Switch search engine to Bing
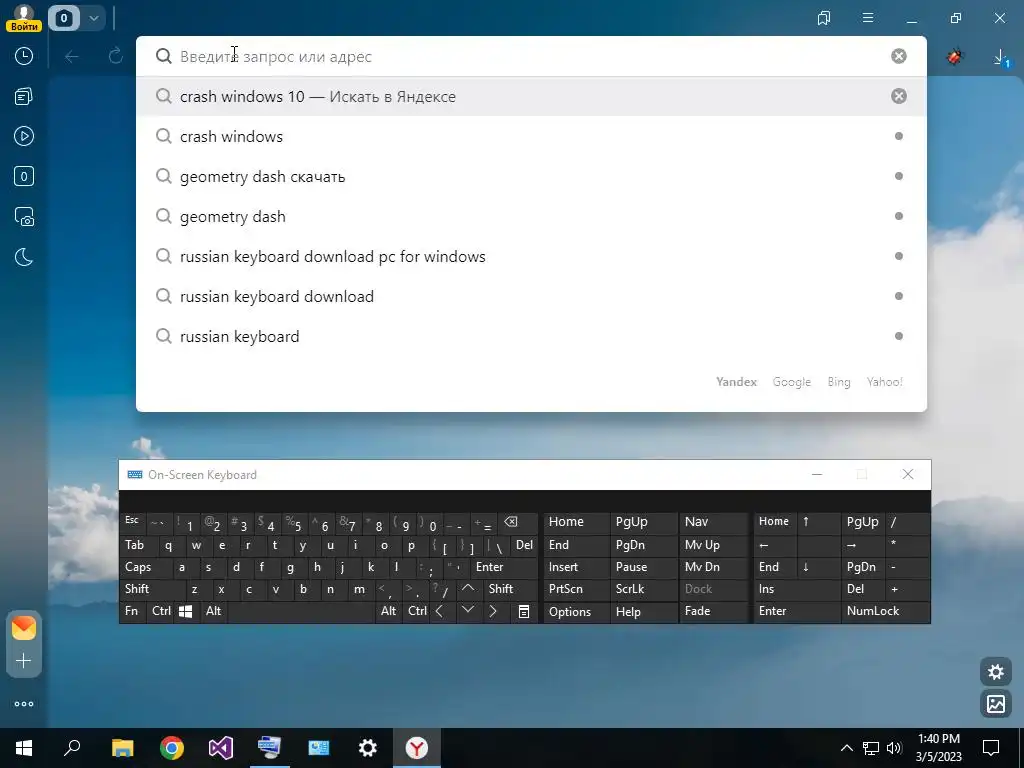Image resolution: width=1024 pixels, height=768 pixels. [839, 382]
